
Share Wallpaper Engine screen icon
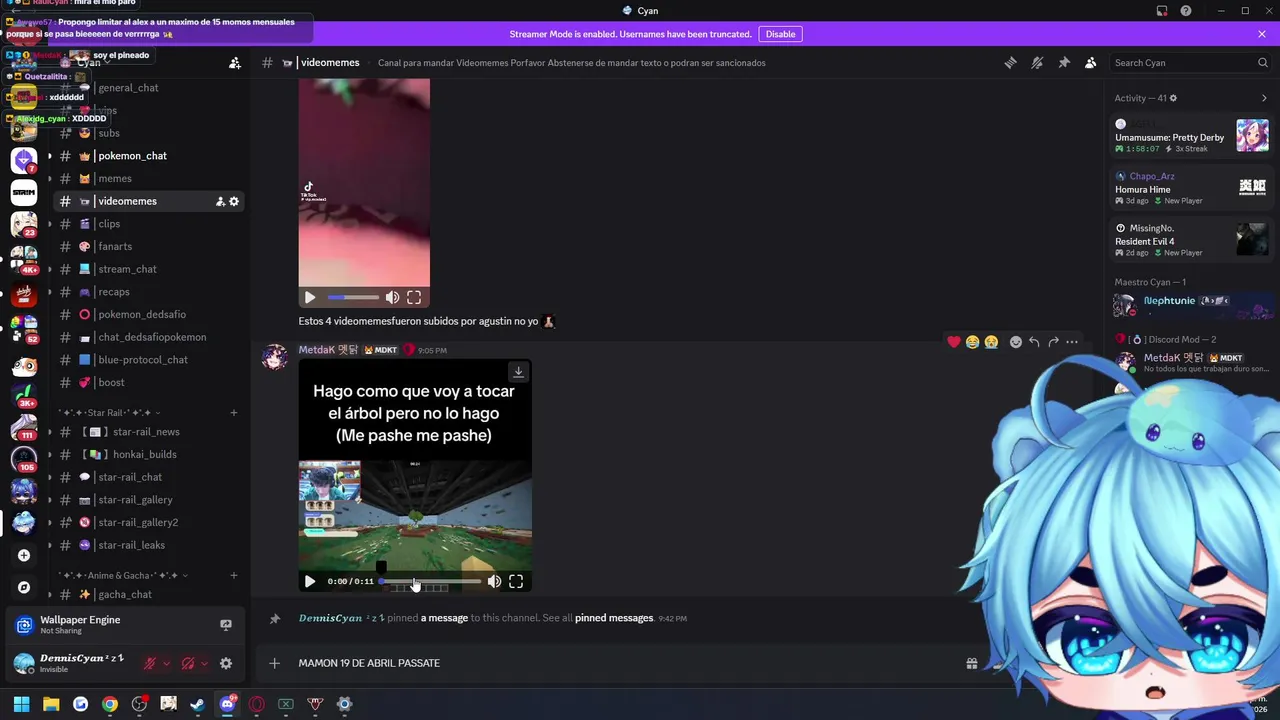(226, 625)
